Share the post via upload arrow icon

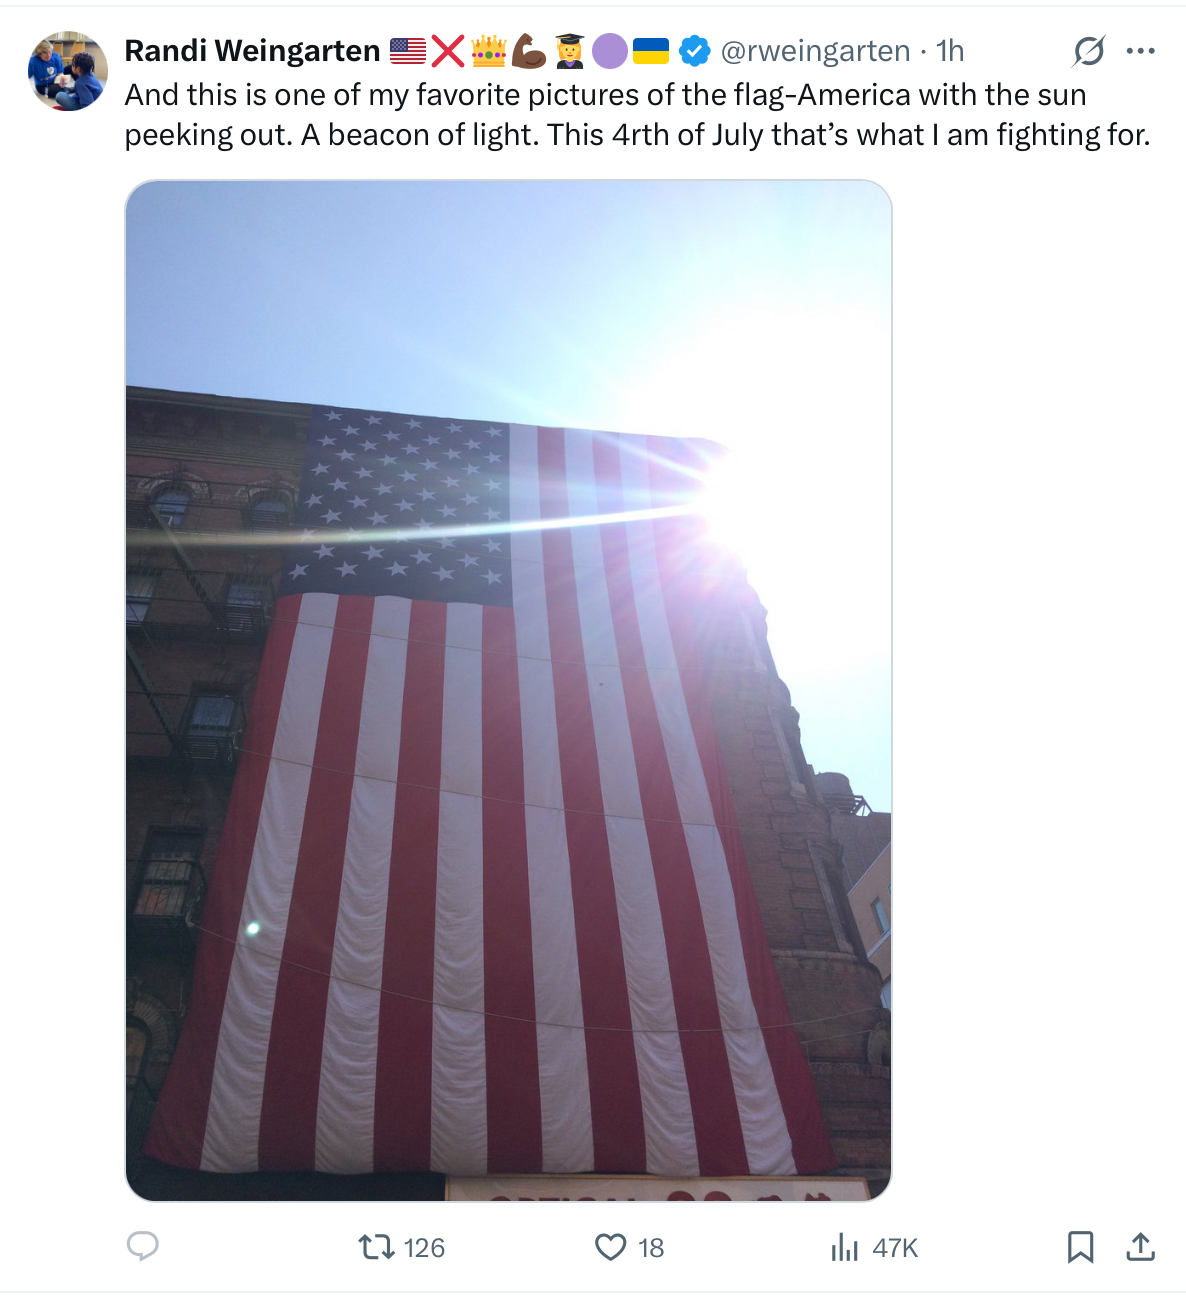(1140, 1247)
